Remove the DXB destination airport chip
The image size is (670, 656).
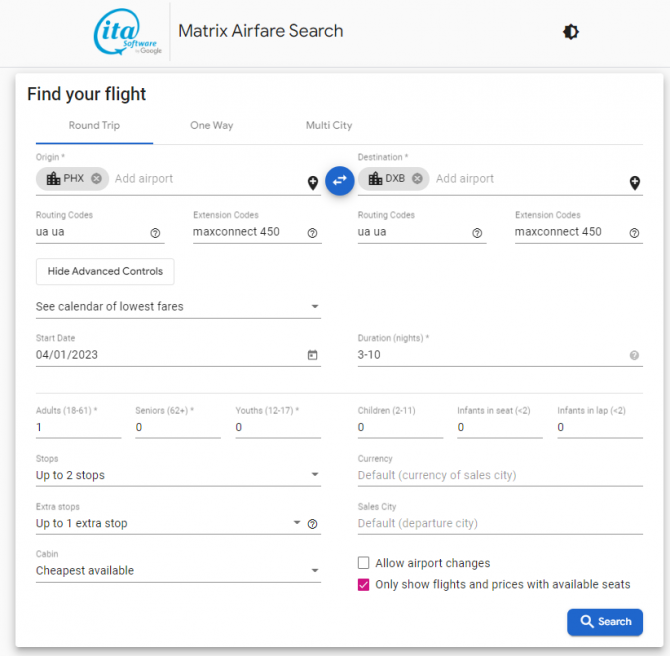(x=417, y=178)
